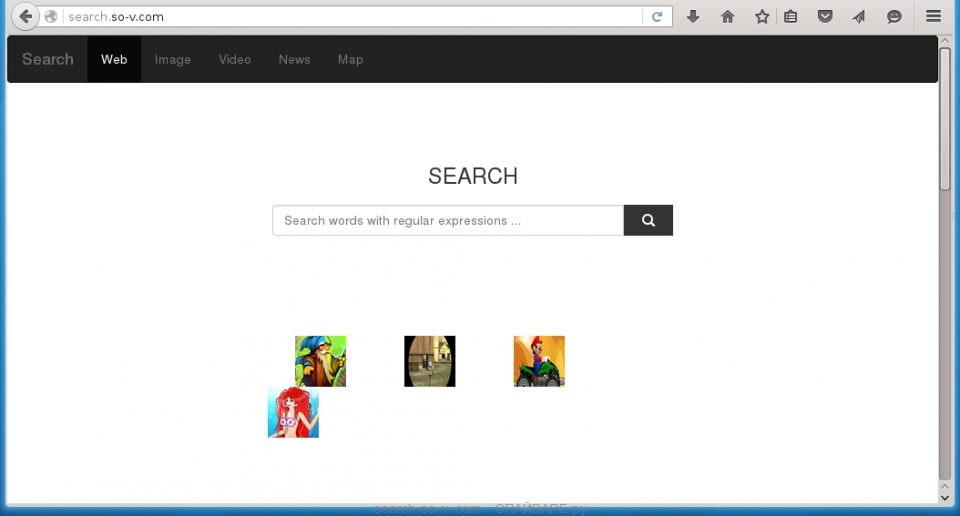Open the hamburger menu in the toolbar
Viewport: 960px width, 516px height.
coord(933,17)
